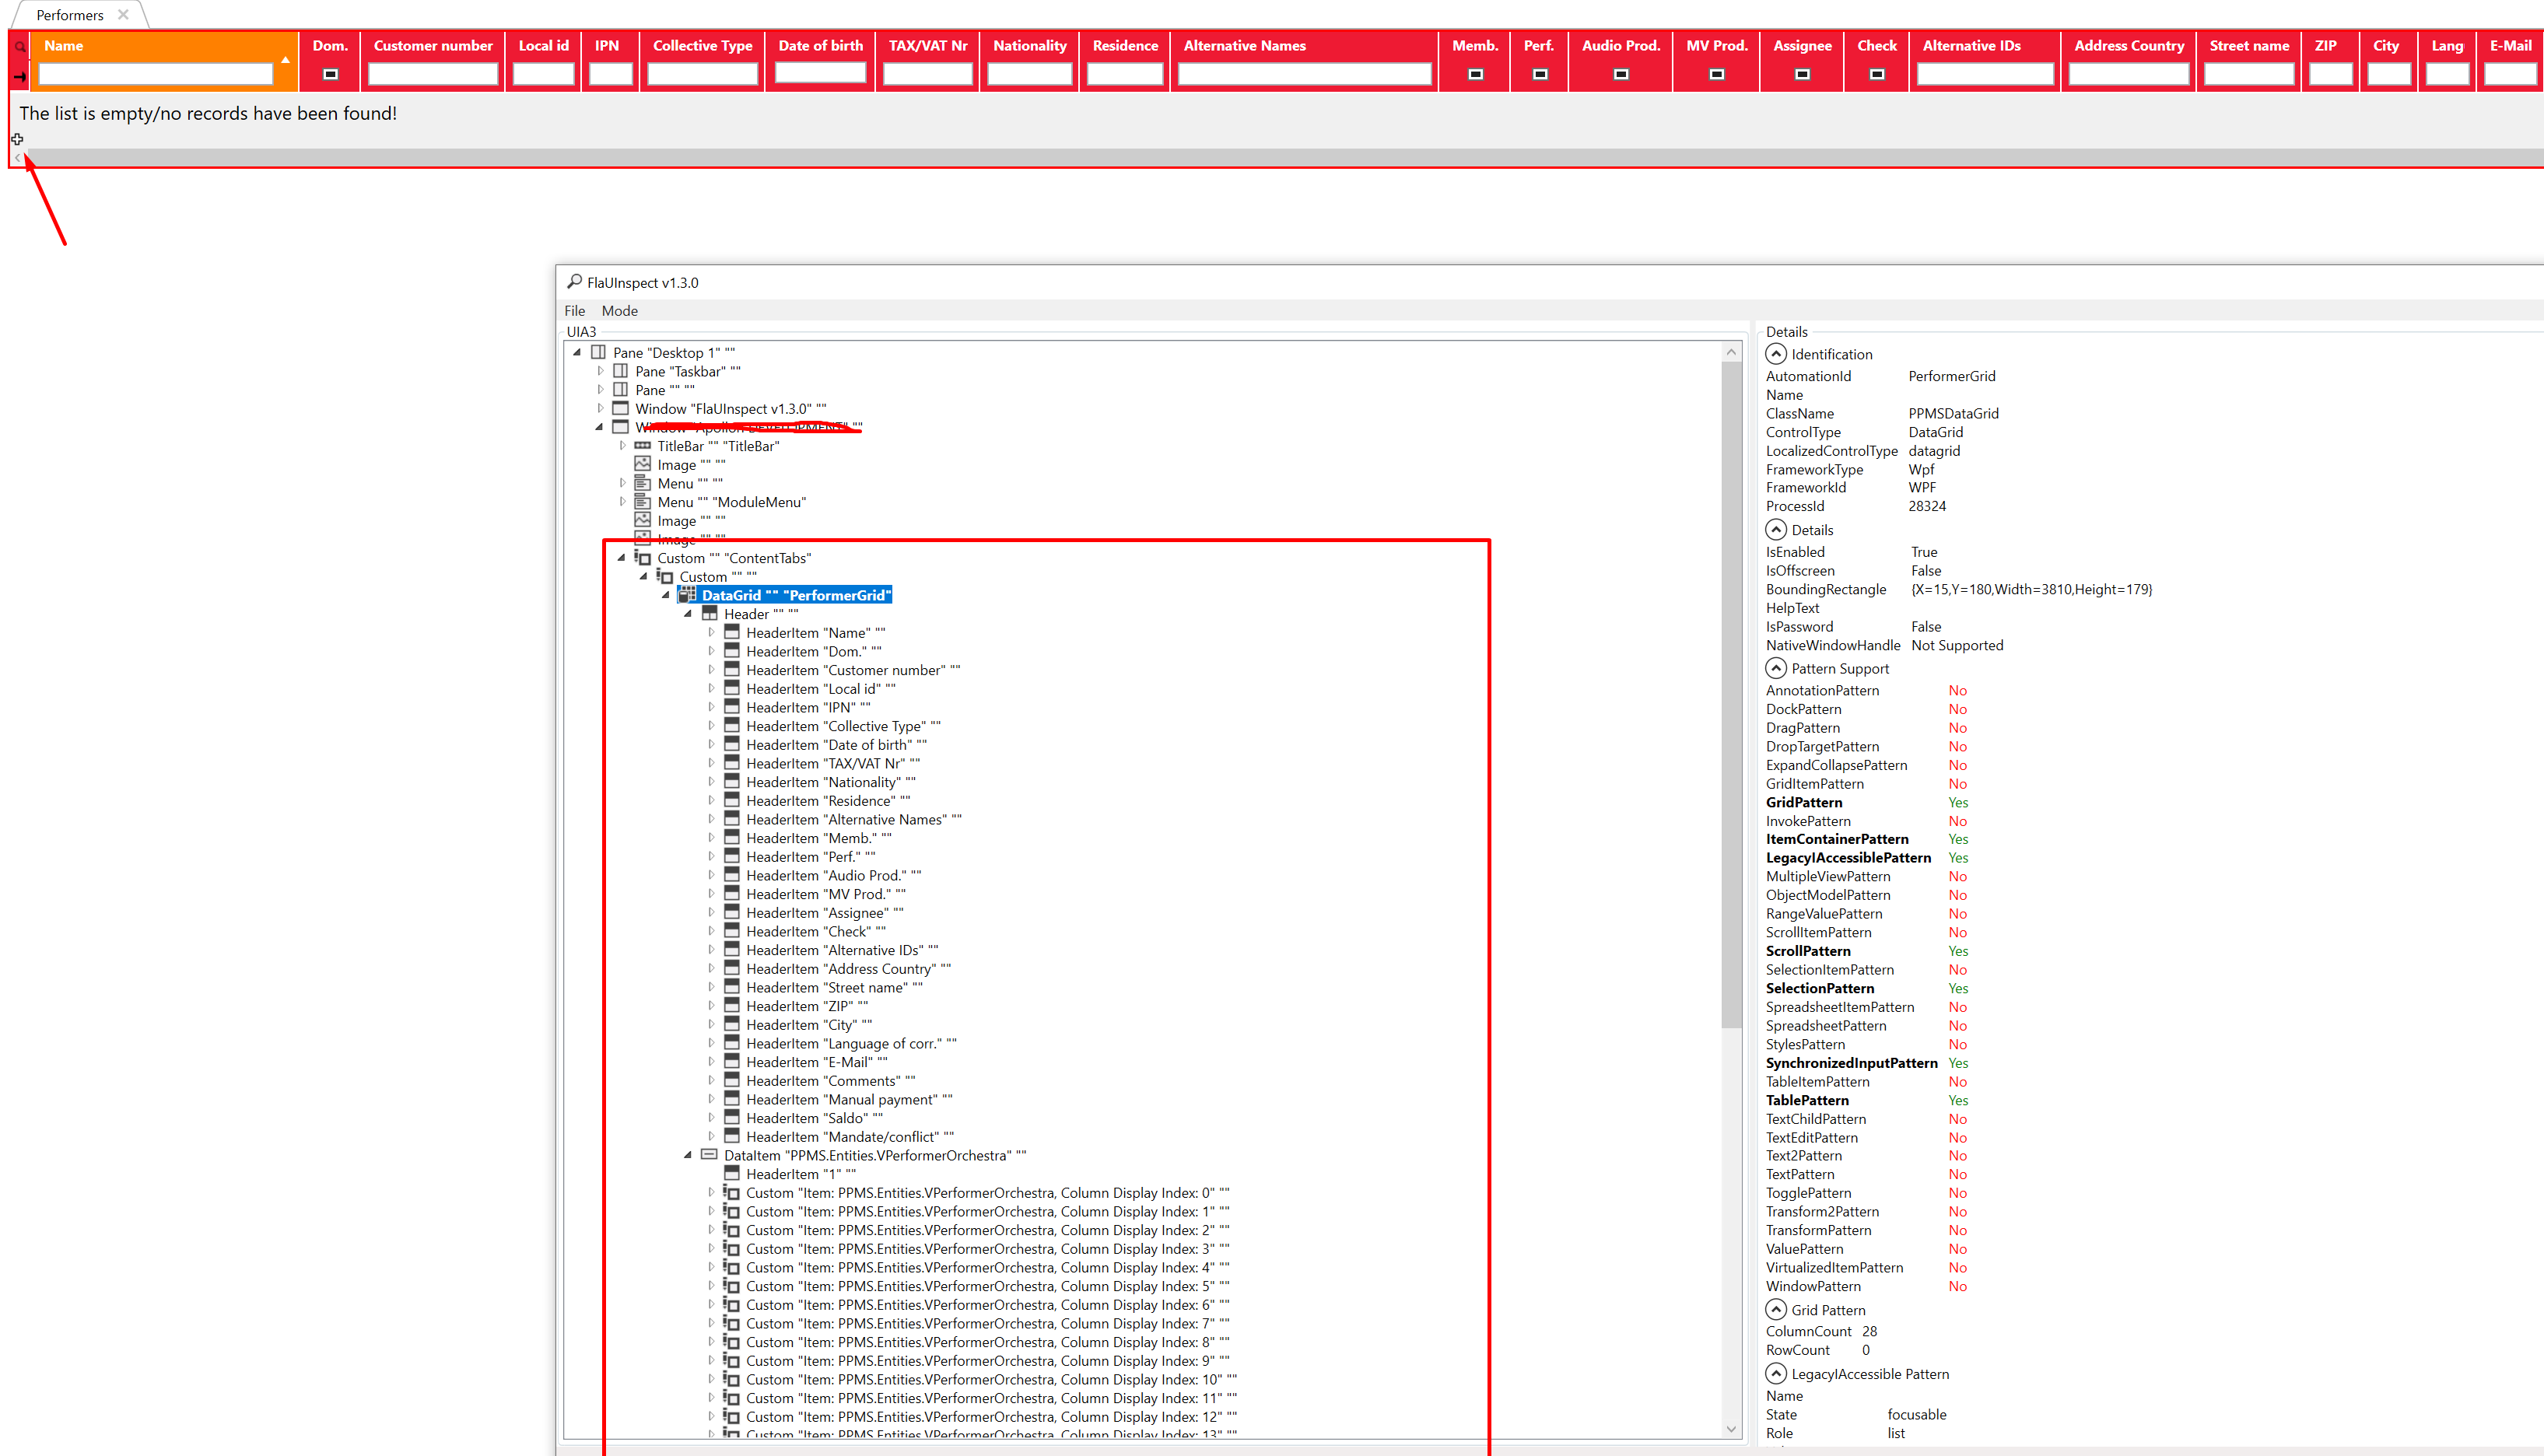Image resolution: width=2544 pixels, height=1456 pixels.
Task: Collapse the Pattern Support section in Details
Action: click(x=1776, y=668)
